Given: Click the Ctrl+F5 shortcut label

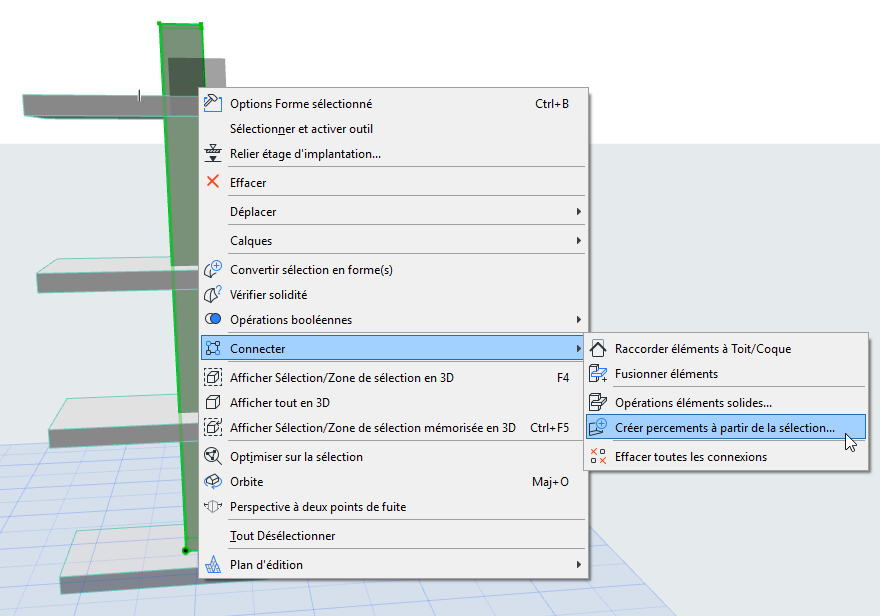Looking at the screenshot, I should click(x=549, y=427).
